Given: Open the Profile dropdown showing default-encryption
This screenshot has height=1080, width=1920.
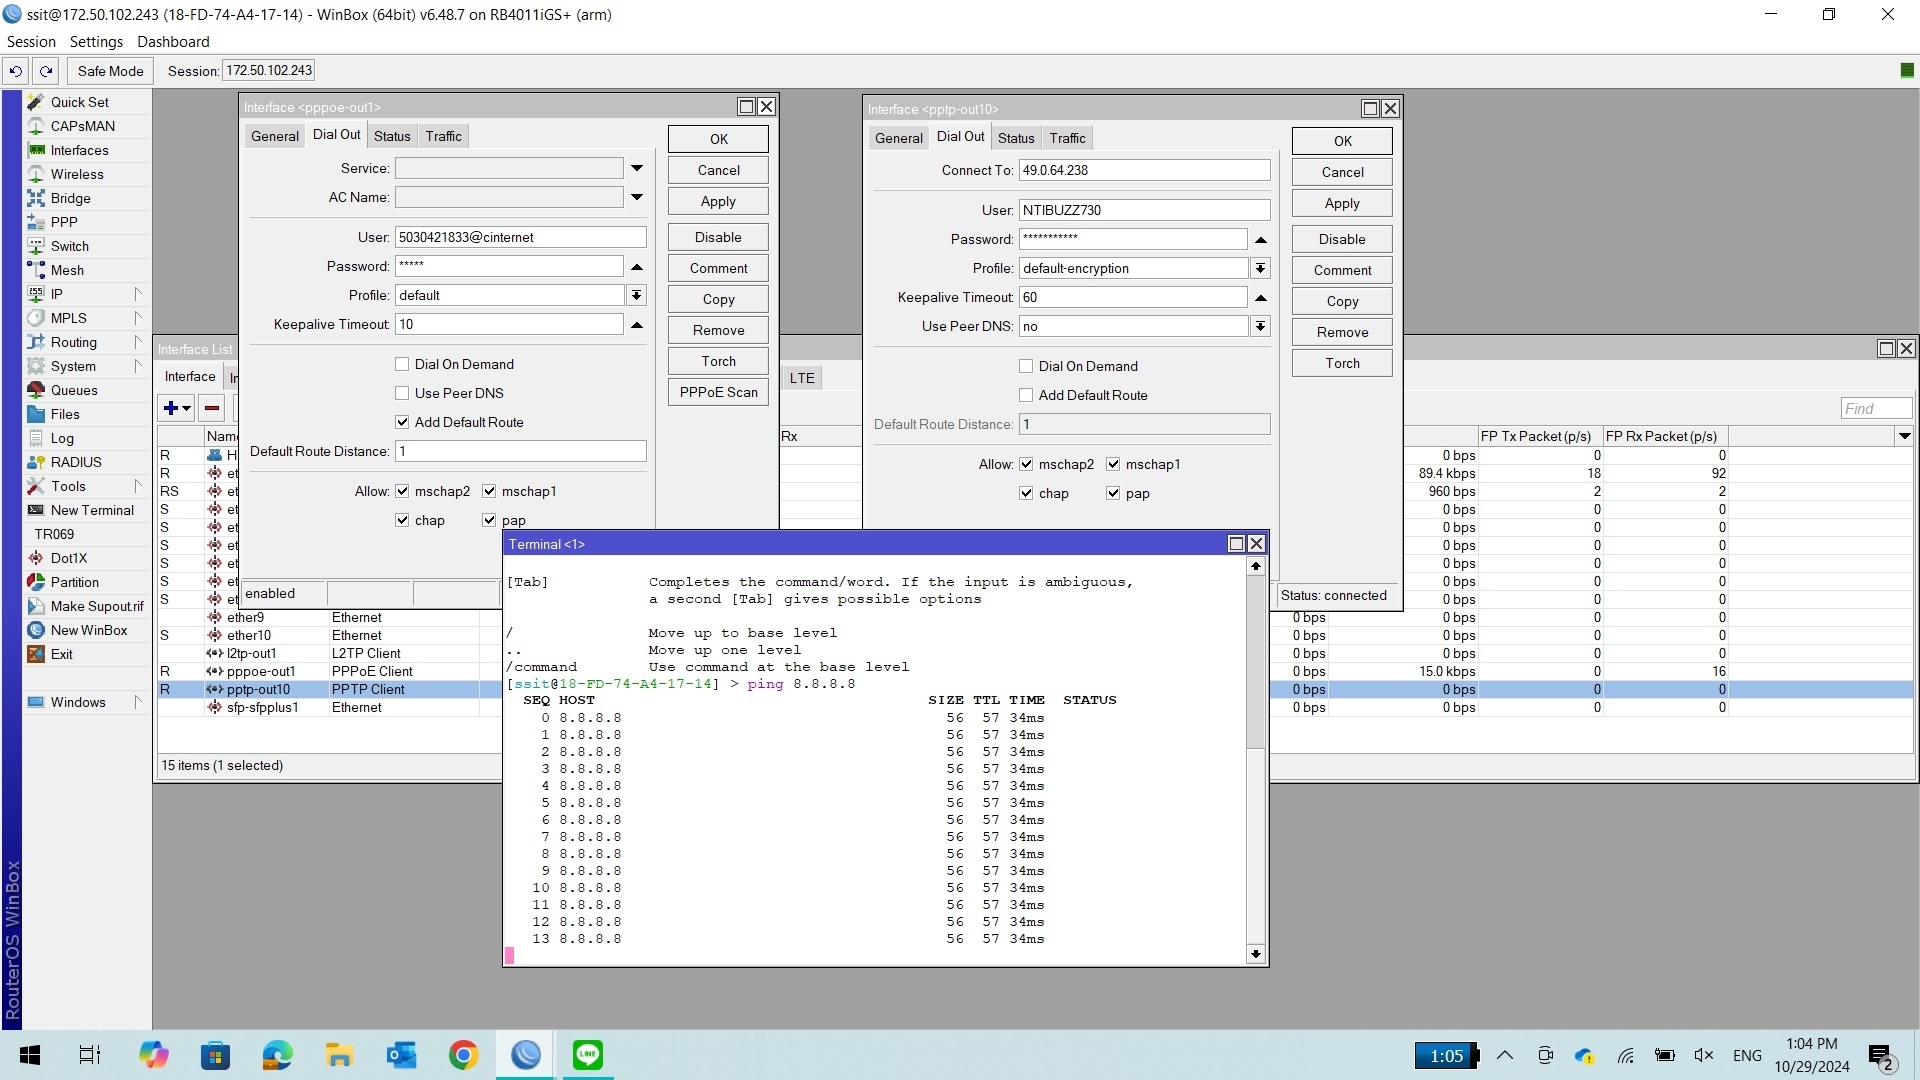Looking at the screenshot, I should pos(1260,268).
